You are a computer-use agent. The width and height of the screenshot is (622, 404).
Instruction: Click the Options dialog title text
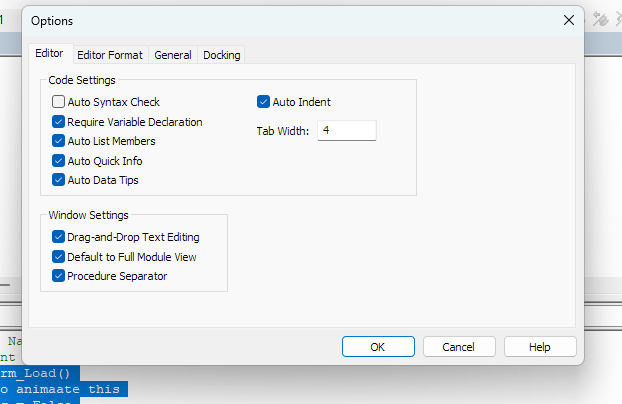tap(52, 21)
